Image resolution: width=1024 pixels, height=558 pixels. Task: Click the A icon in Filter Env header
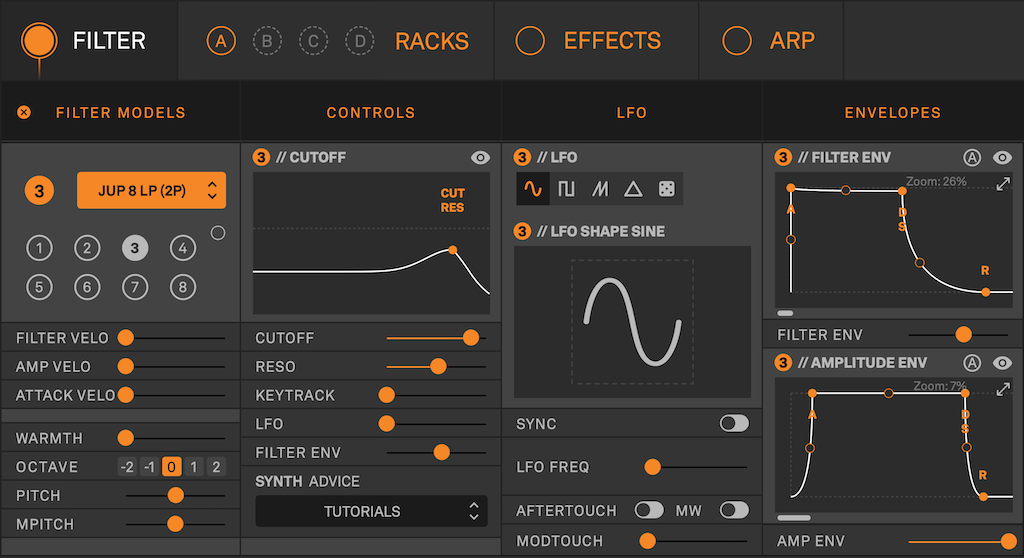[x=972, y=157]
